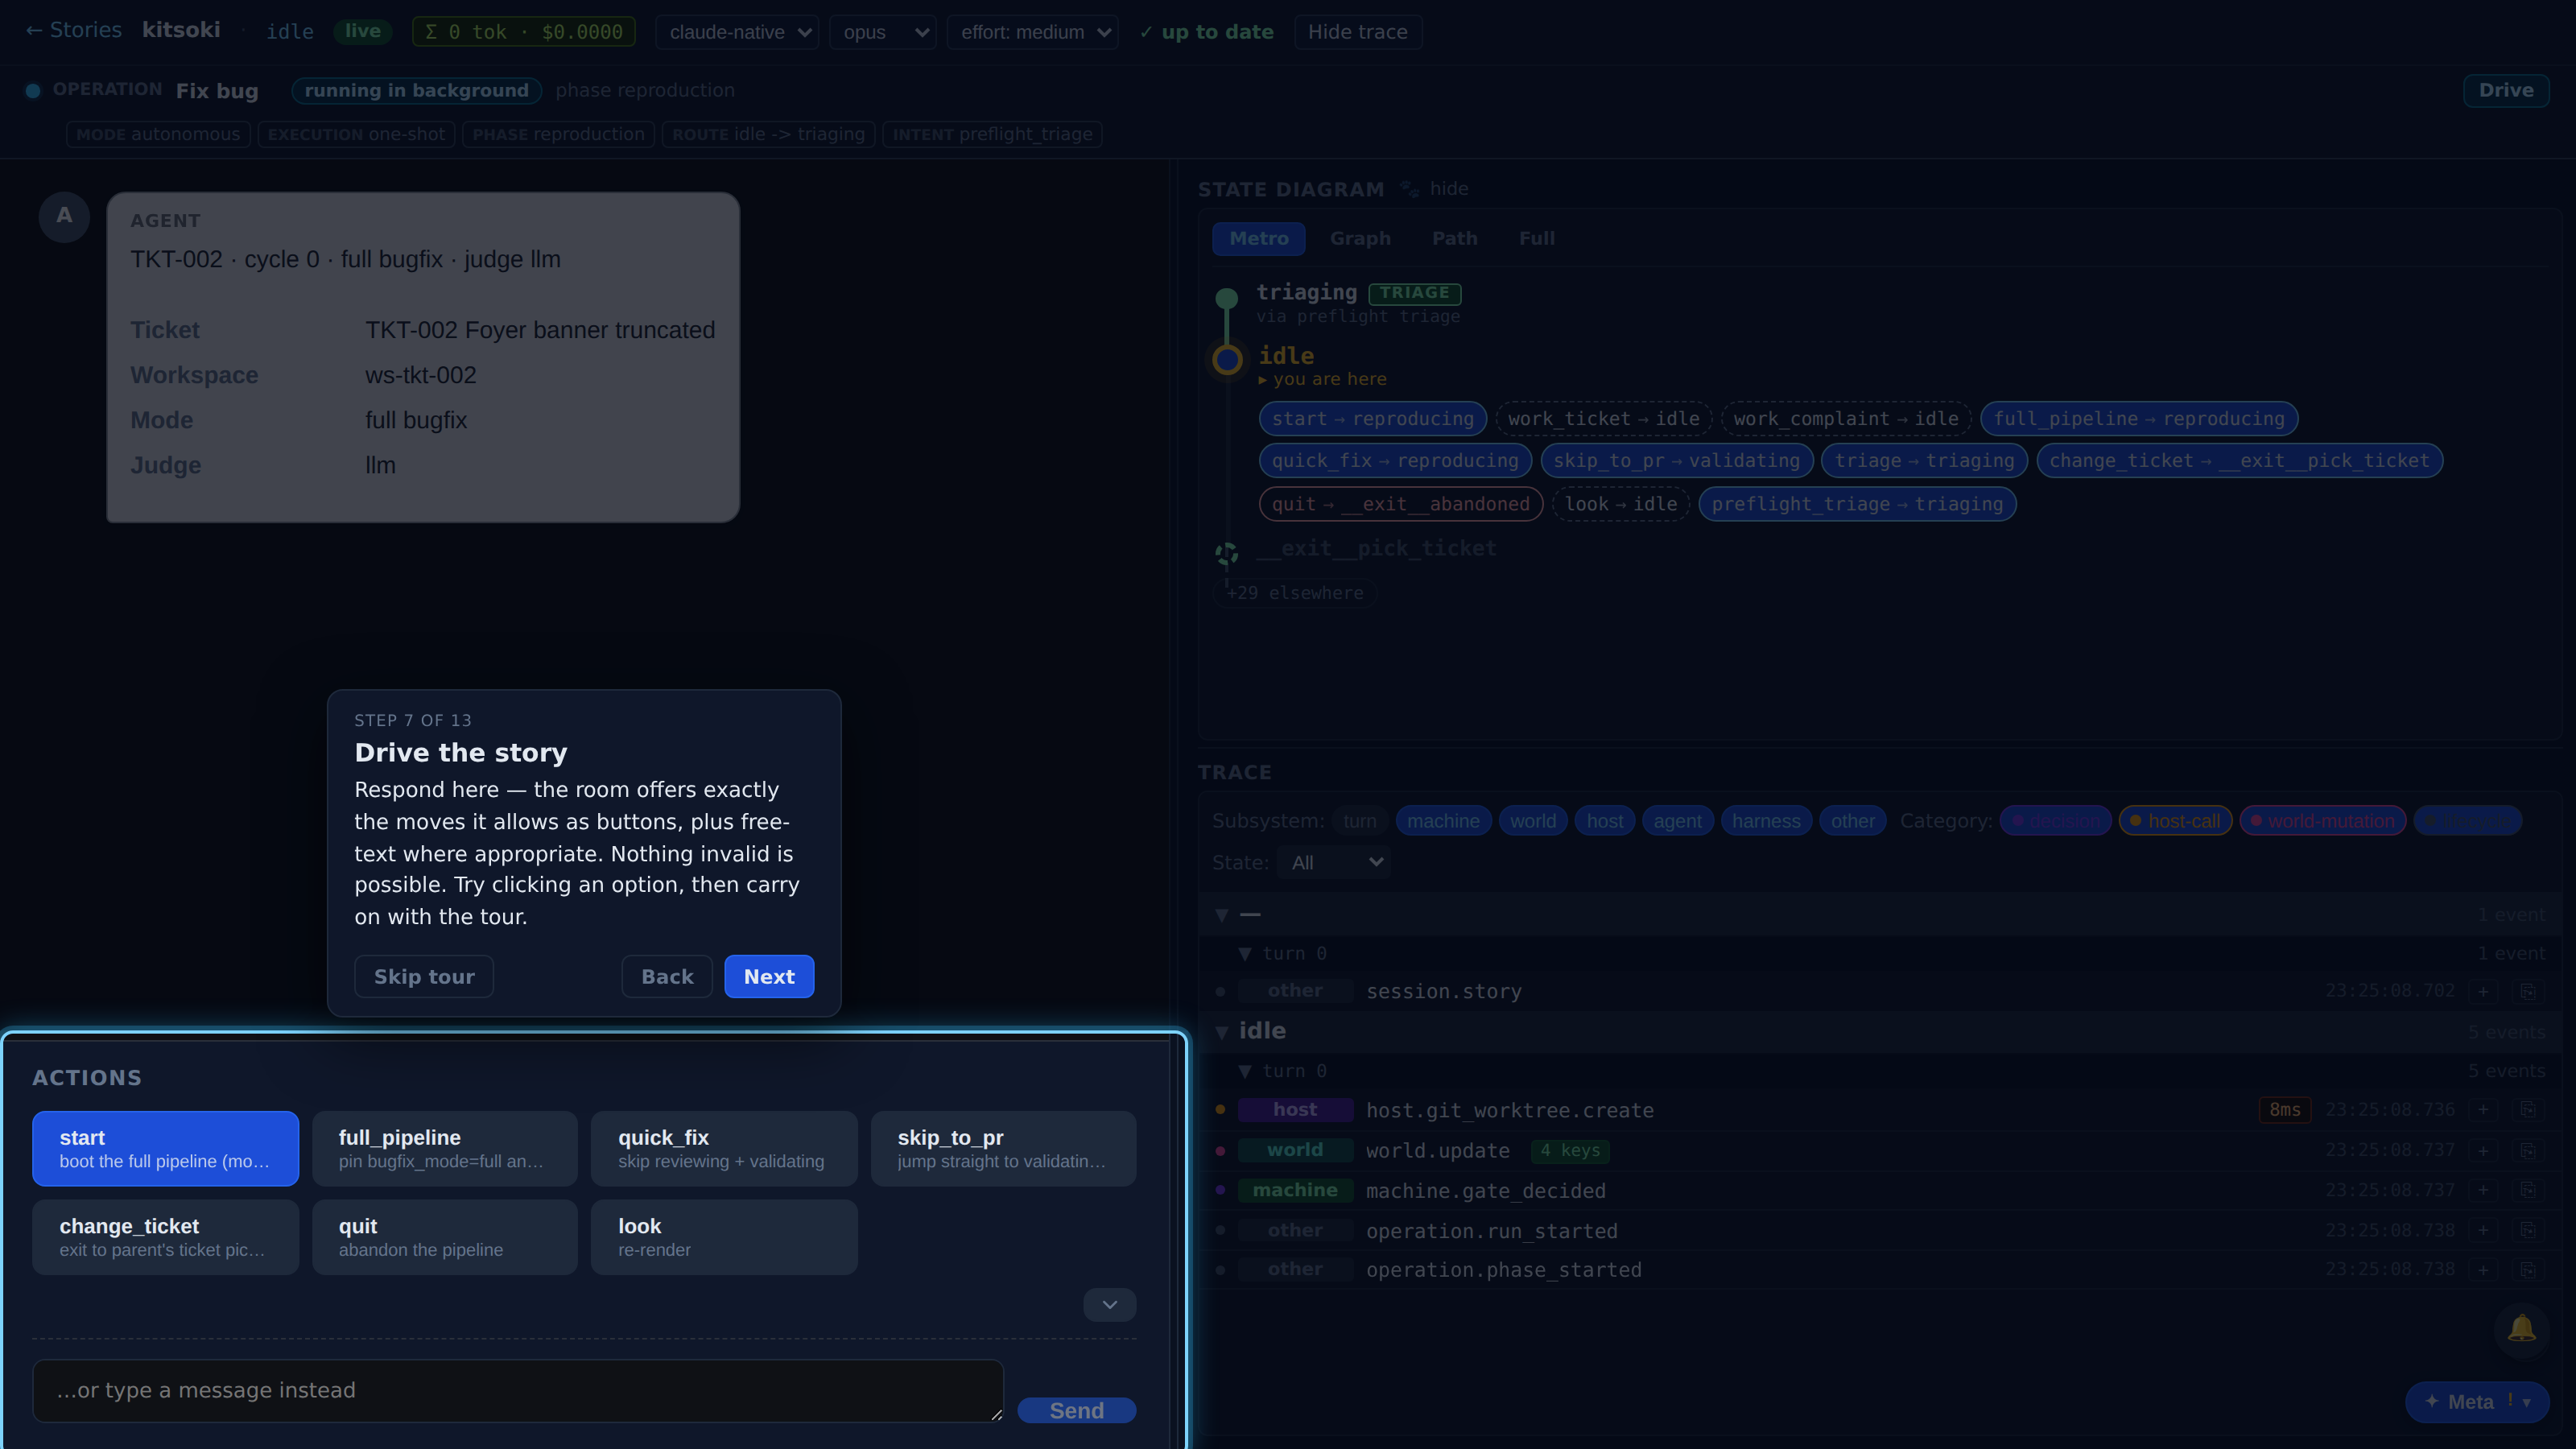The height and width of the screenshot is (1449, 2576).
Task: Click the message input field
Action: (x=518, y=1391)
